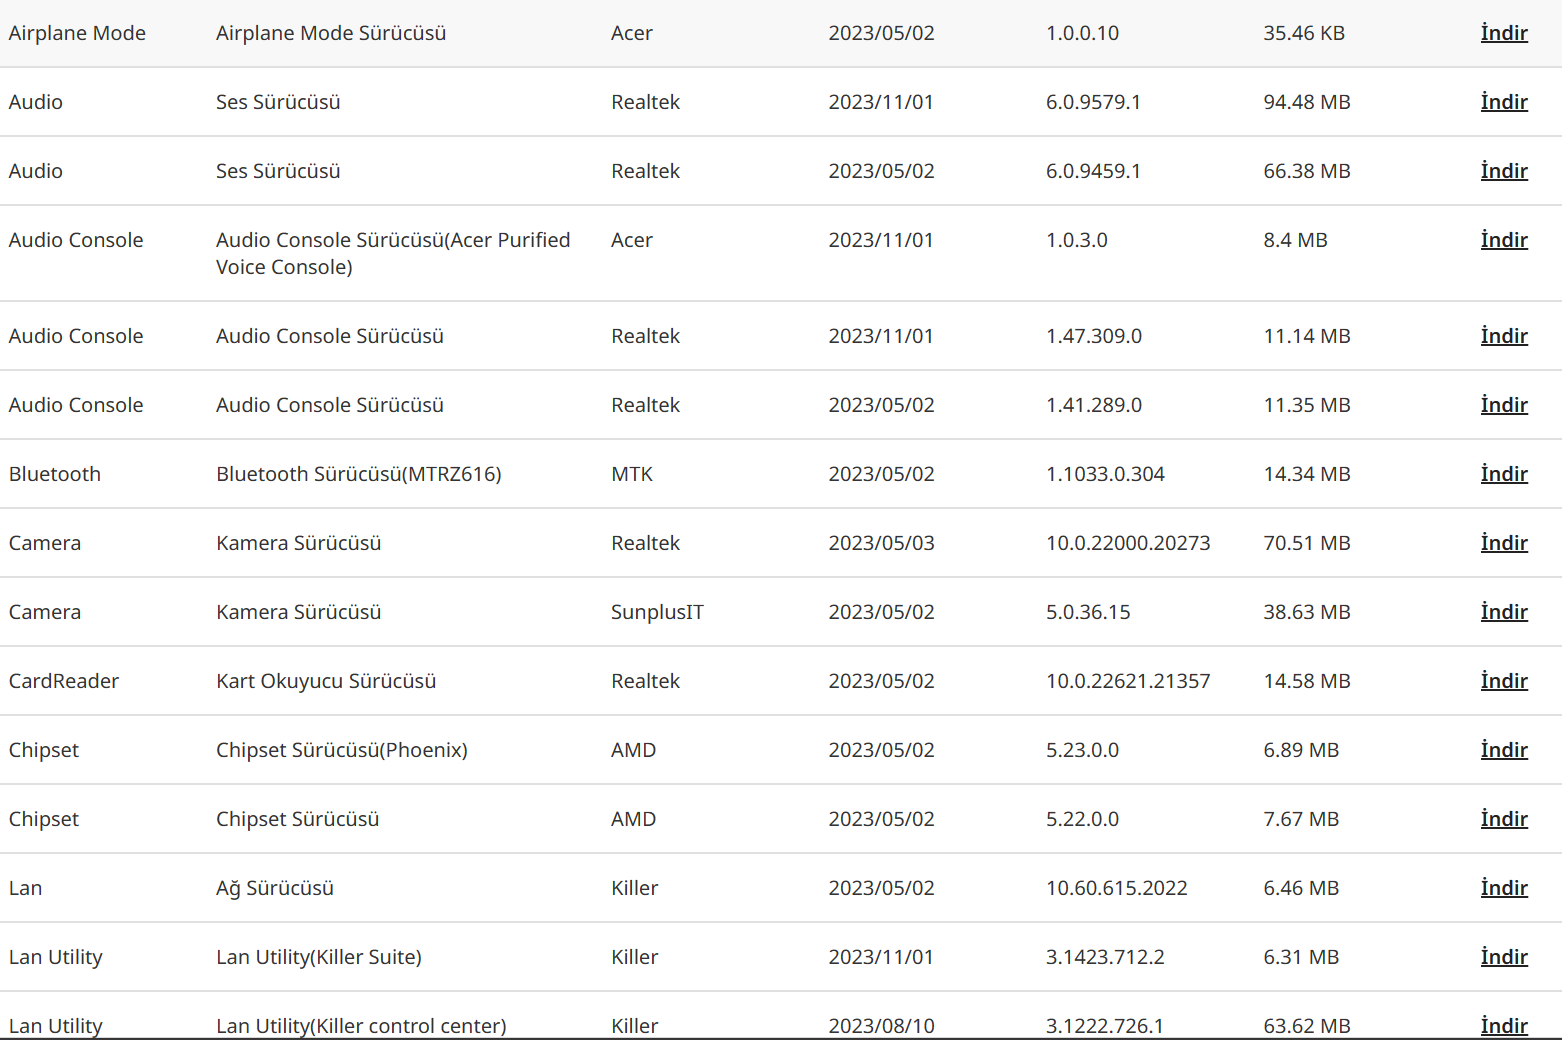Click the category cell "Bluetooth"
Screen dimensions: 1562x1040
[x=55, y=474]
